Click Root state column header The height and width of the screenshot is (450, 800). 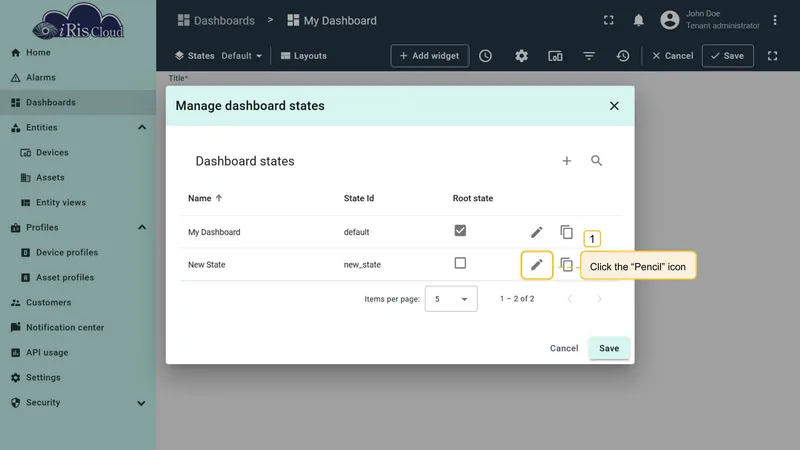click(473, 198)
